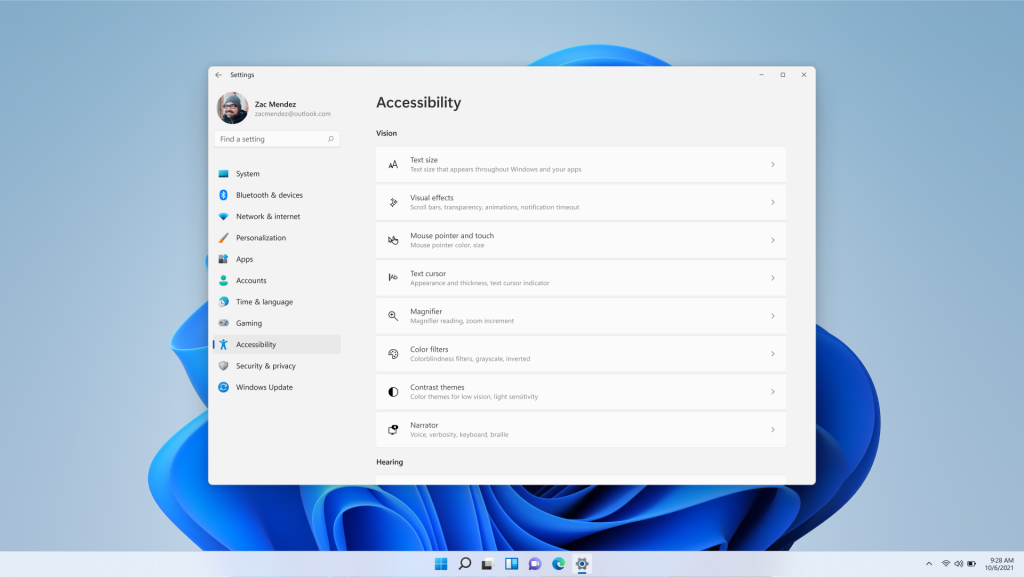Click the Gaming controller icon
Screen dimensions: 1024x577
point(223,323)
